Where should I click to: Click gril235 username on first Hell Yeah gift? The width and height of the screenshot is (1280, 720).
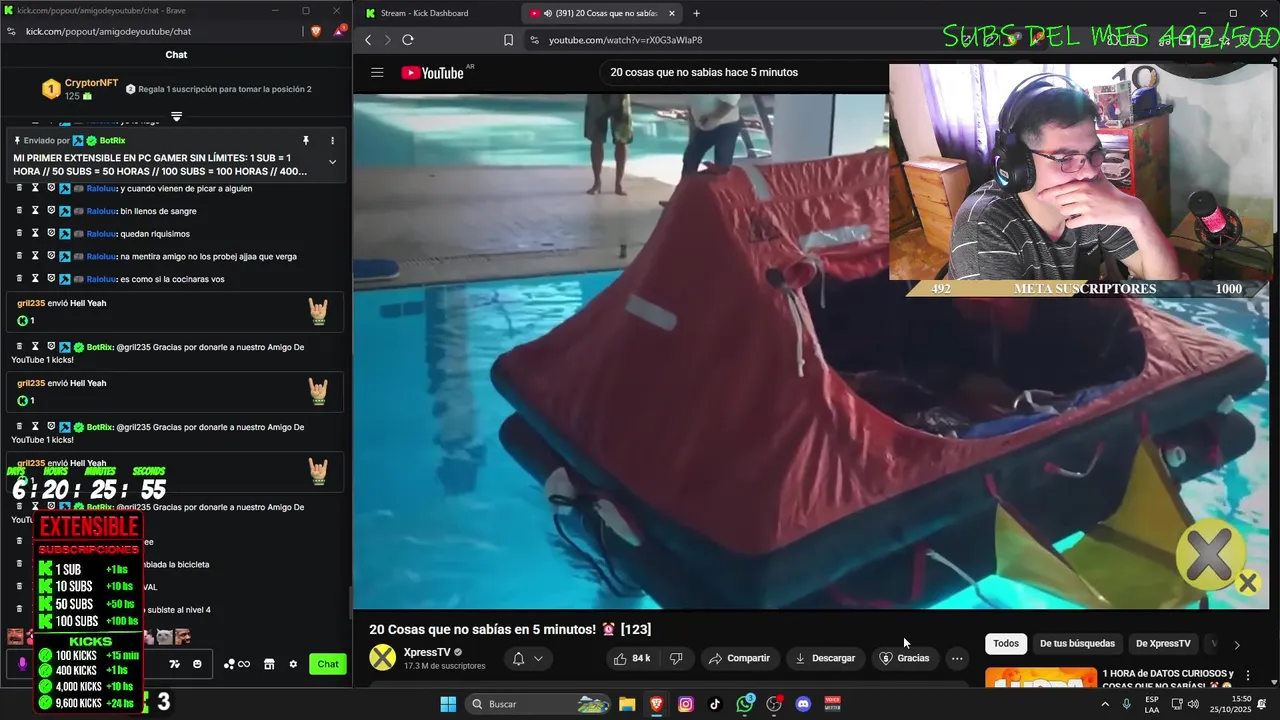(x=31, y=303)
